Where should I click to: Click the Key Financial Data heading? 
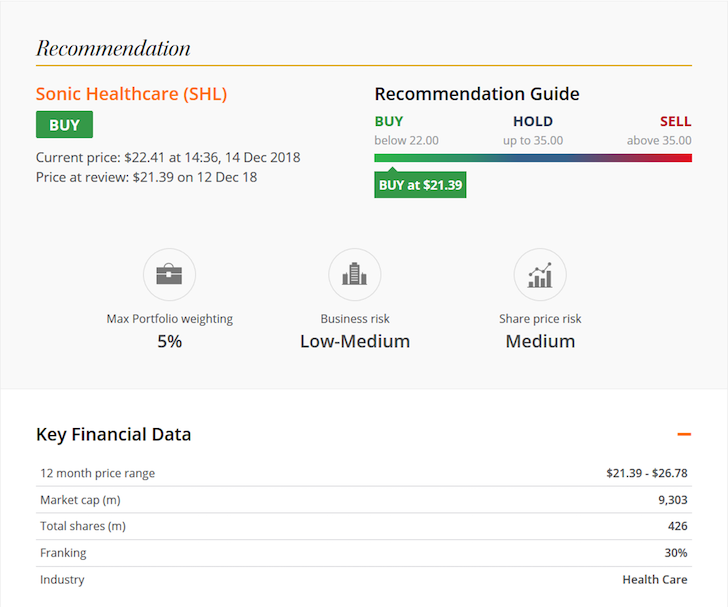114,435
